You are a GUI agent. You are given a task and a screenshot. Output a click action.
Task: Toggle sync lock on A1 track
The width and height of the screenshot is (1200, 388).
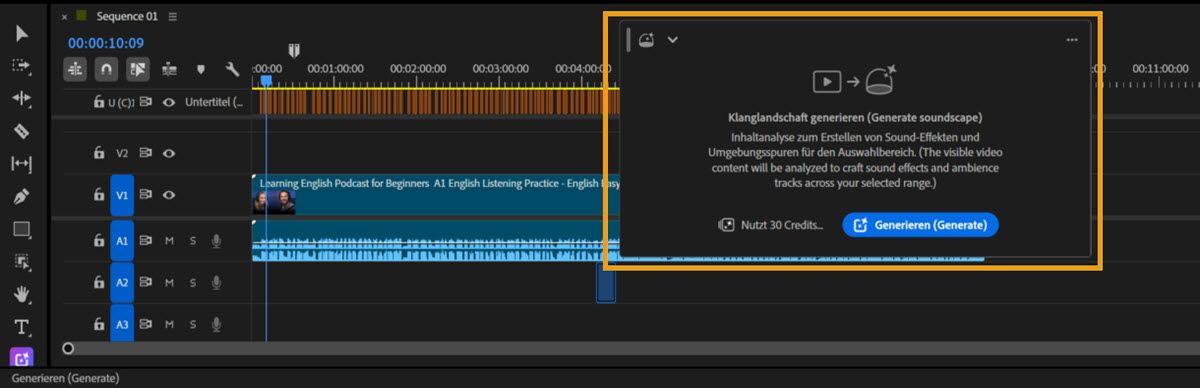(x=146, y=241)
